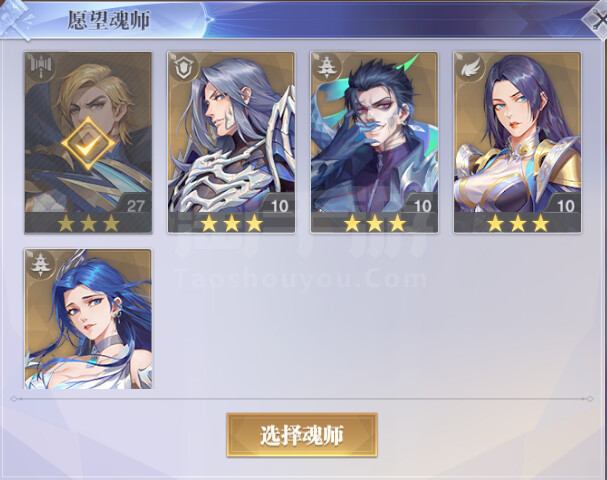Select the dark spiky-haired male character card

click(x=374, y=142)
